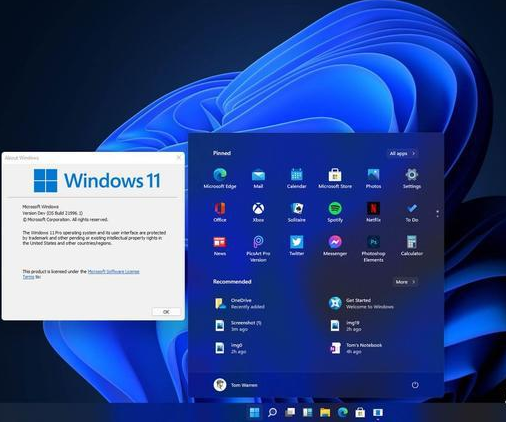Open Microsoft Store pinned icon

(x=335, y=178)
